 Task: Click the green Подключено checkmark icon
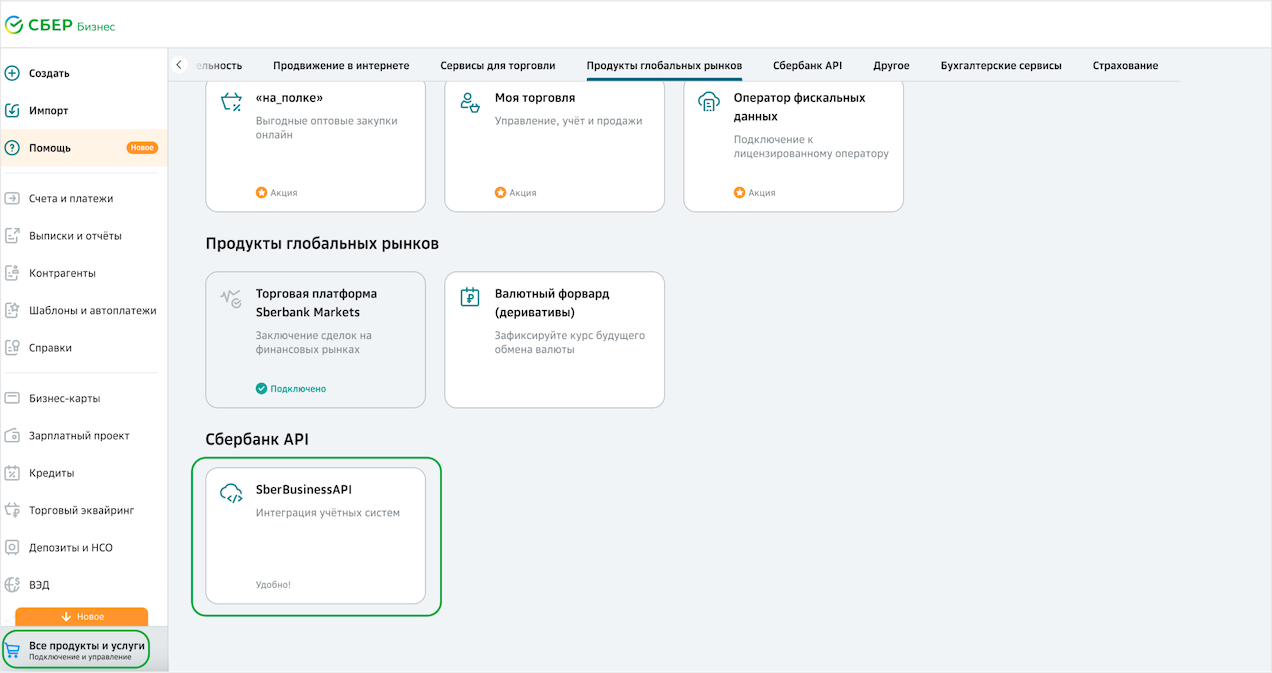(x=262, y=389)
